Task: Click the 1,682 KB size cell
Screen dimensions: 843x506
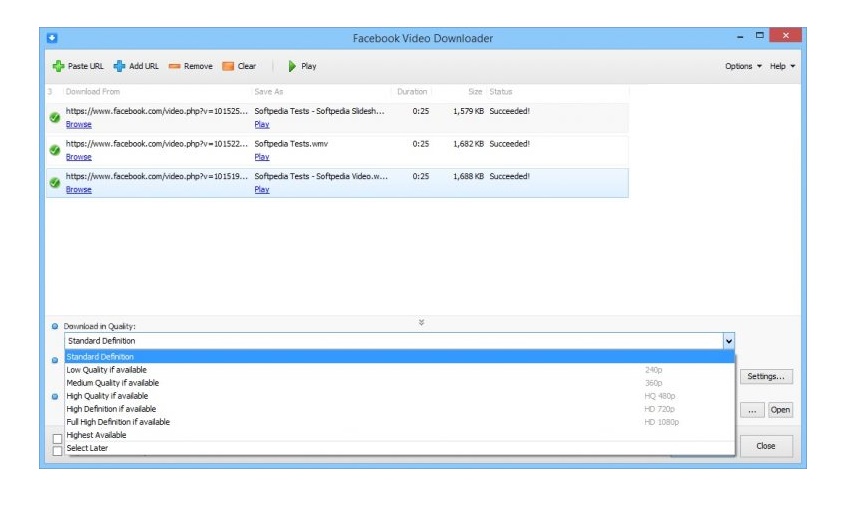Action: point(468,144)
